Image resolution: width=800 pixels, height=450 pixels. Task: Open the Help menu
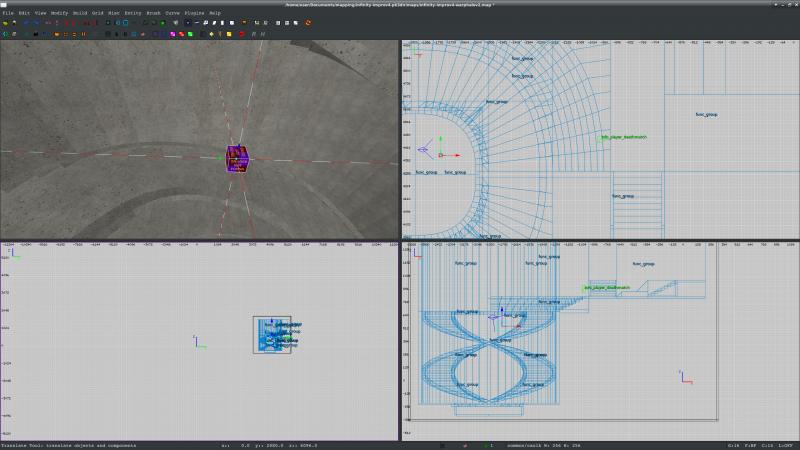pyautogui.click(x=215, y=12)
